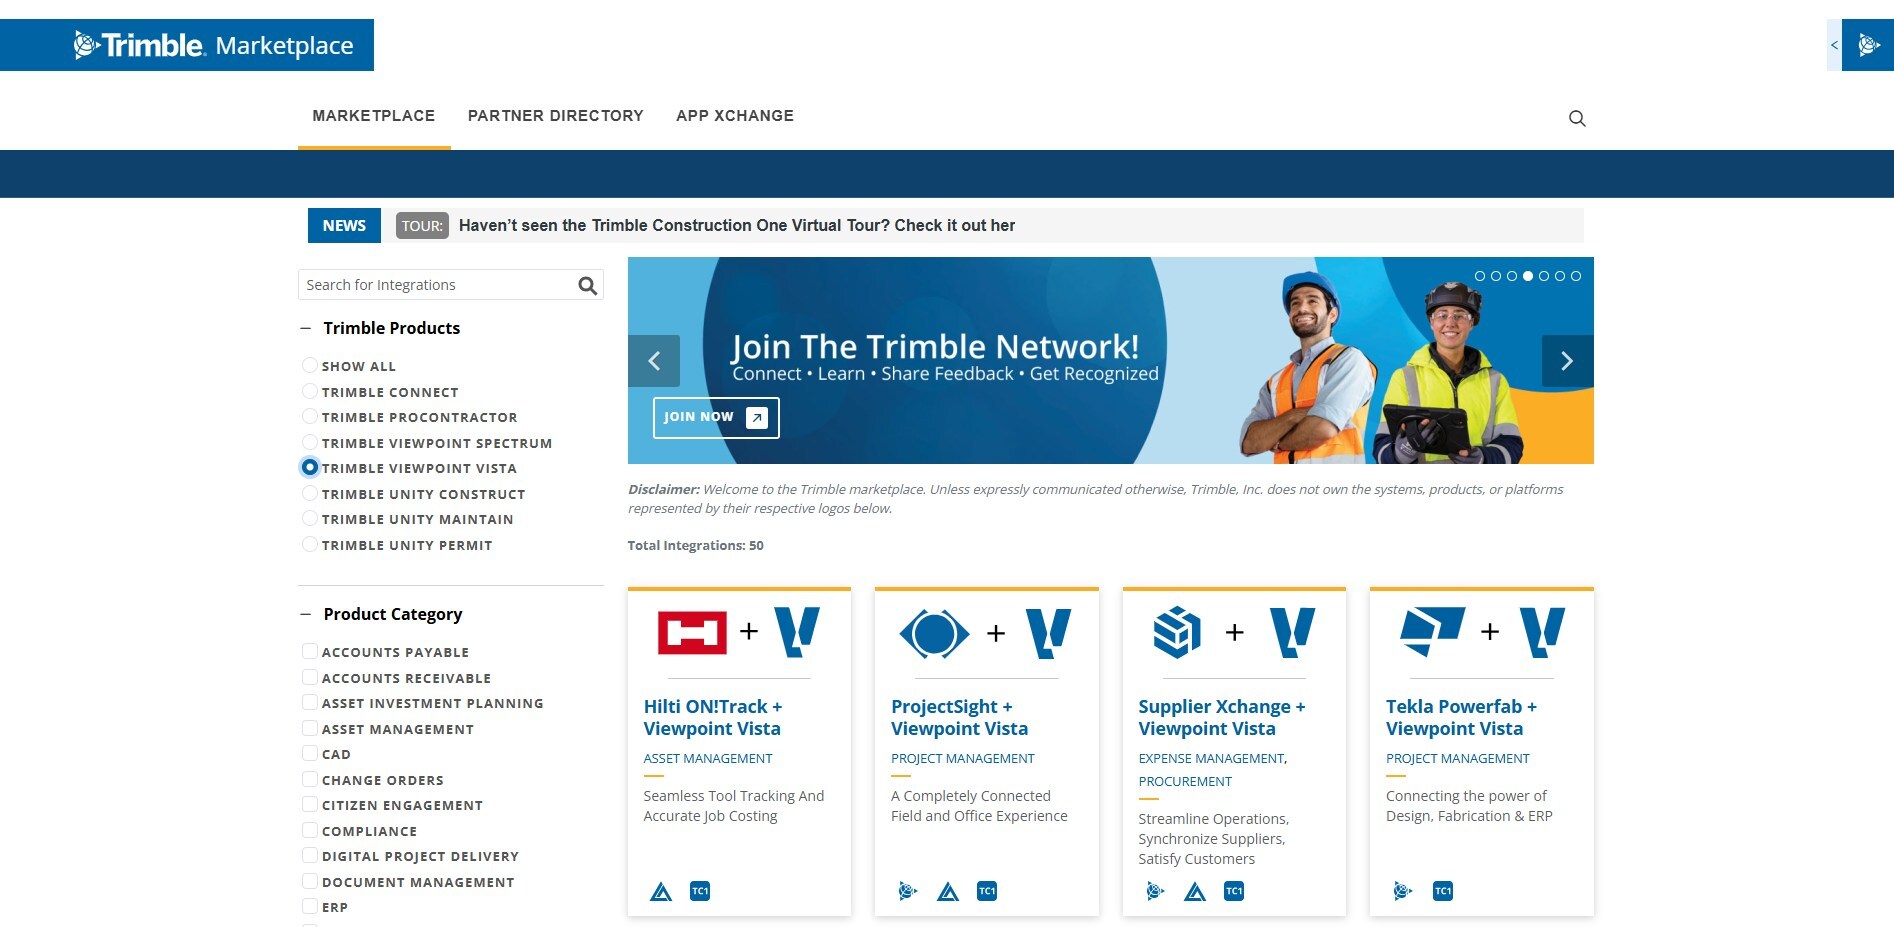Select the Trimble Viewpoint Vista radio button
The height and width of the screenshot is (927, 1894).
[310, 467]
